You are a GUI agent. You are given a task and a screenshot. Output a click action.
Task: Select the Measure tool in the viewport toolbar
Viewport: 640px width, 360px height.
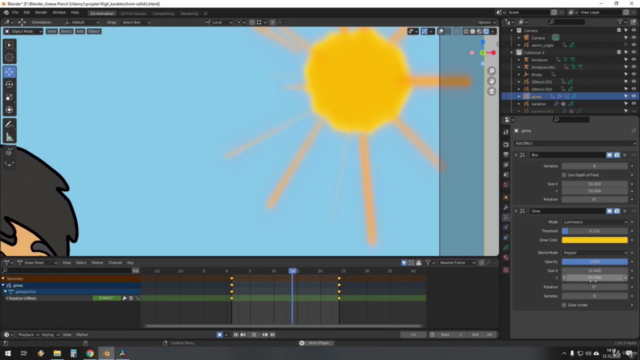(x=9, y=137)
